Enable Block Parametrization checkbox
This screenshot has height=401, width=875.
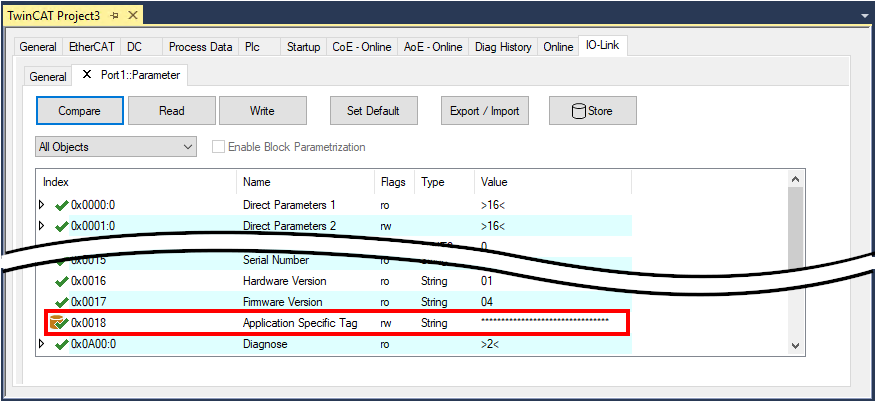(219, 147)
